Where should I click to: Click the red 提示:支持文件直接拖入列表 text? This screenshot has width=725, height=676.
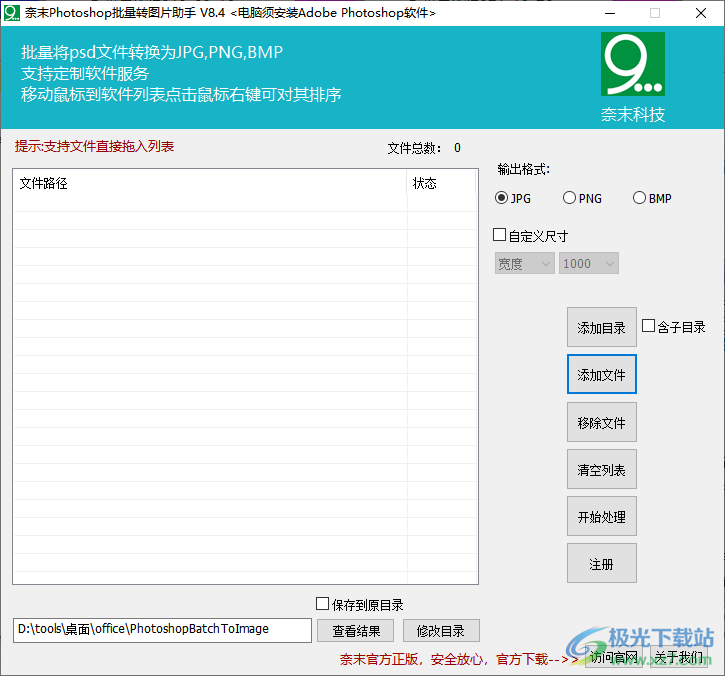[94, 146]
